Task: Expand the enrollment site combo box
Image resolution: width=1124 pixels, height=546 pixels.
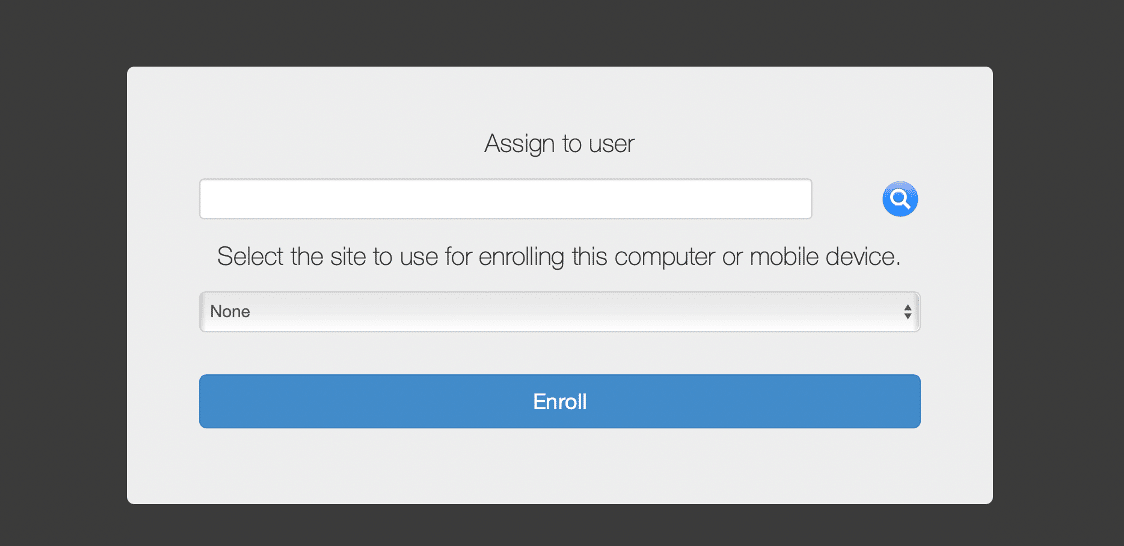Action: coord(559,312)
